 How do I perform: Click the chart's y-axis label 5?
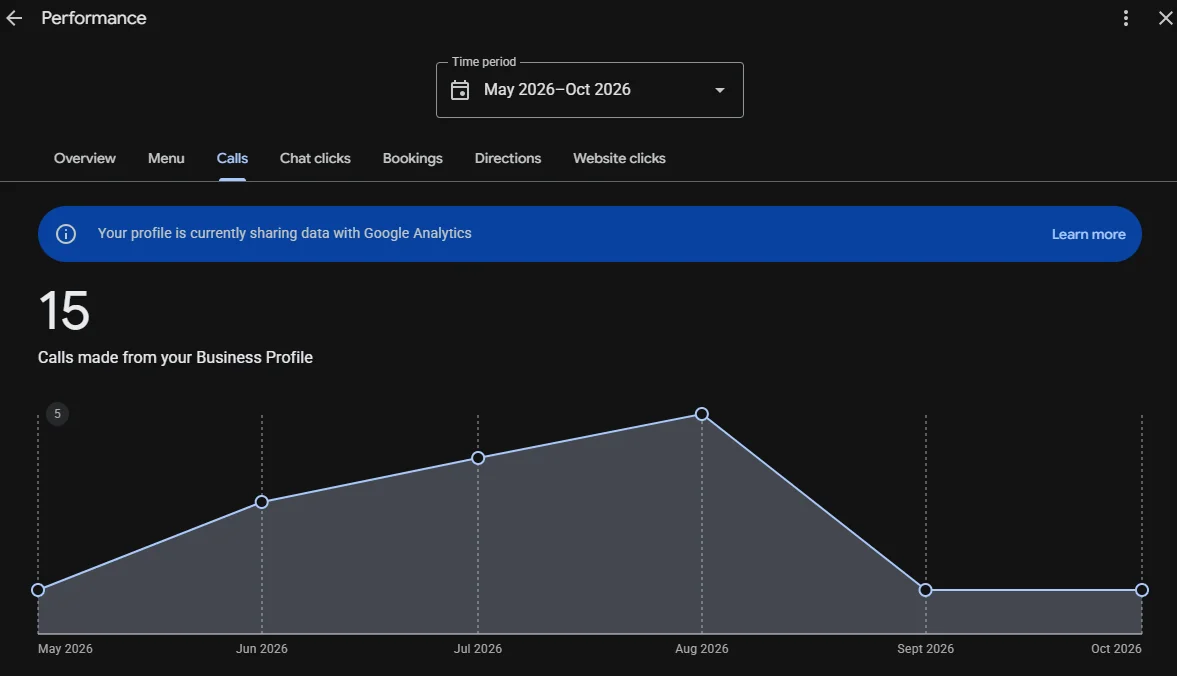pos(57,414)
